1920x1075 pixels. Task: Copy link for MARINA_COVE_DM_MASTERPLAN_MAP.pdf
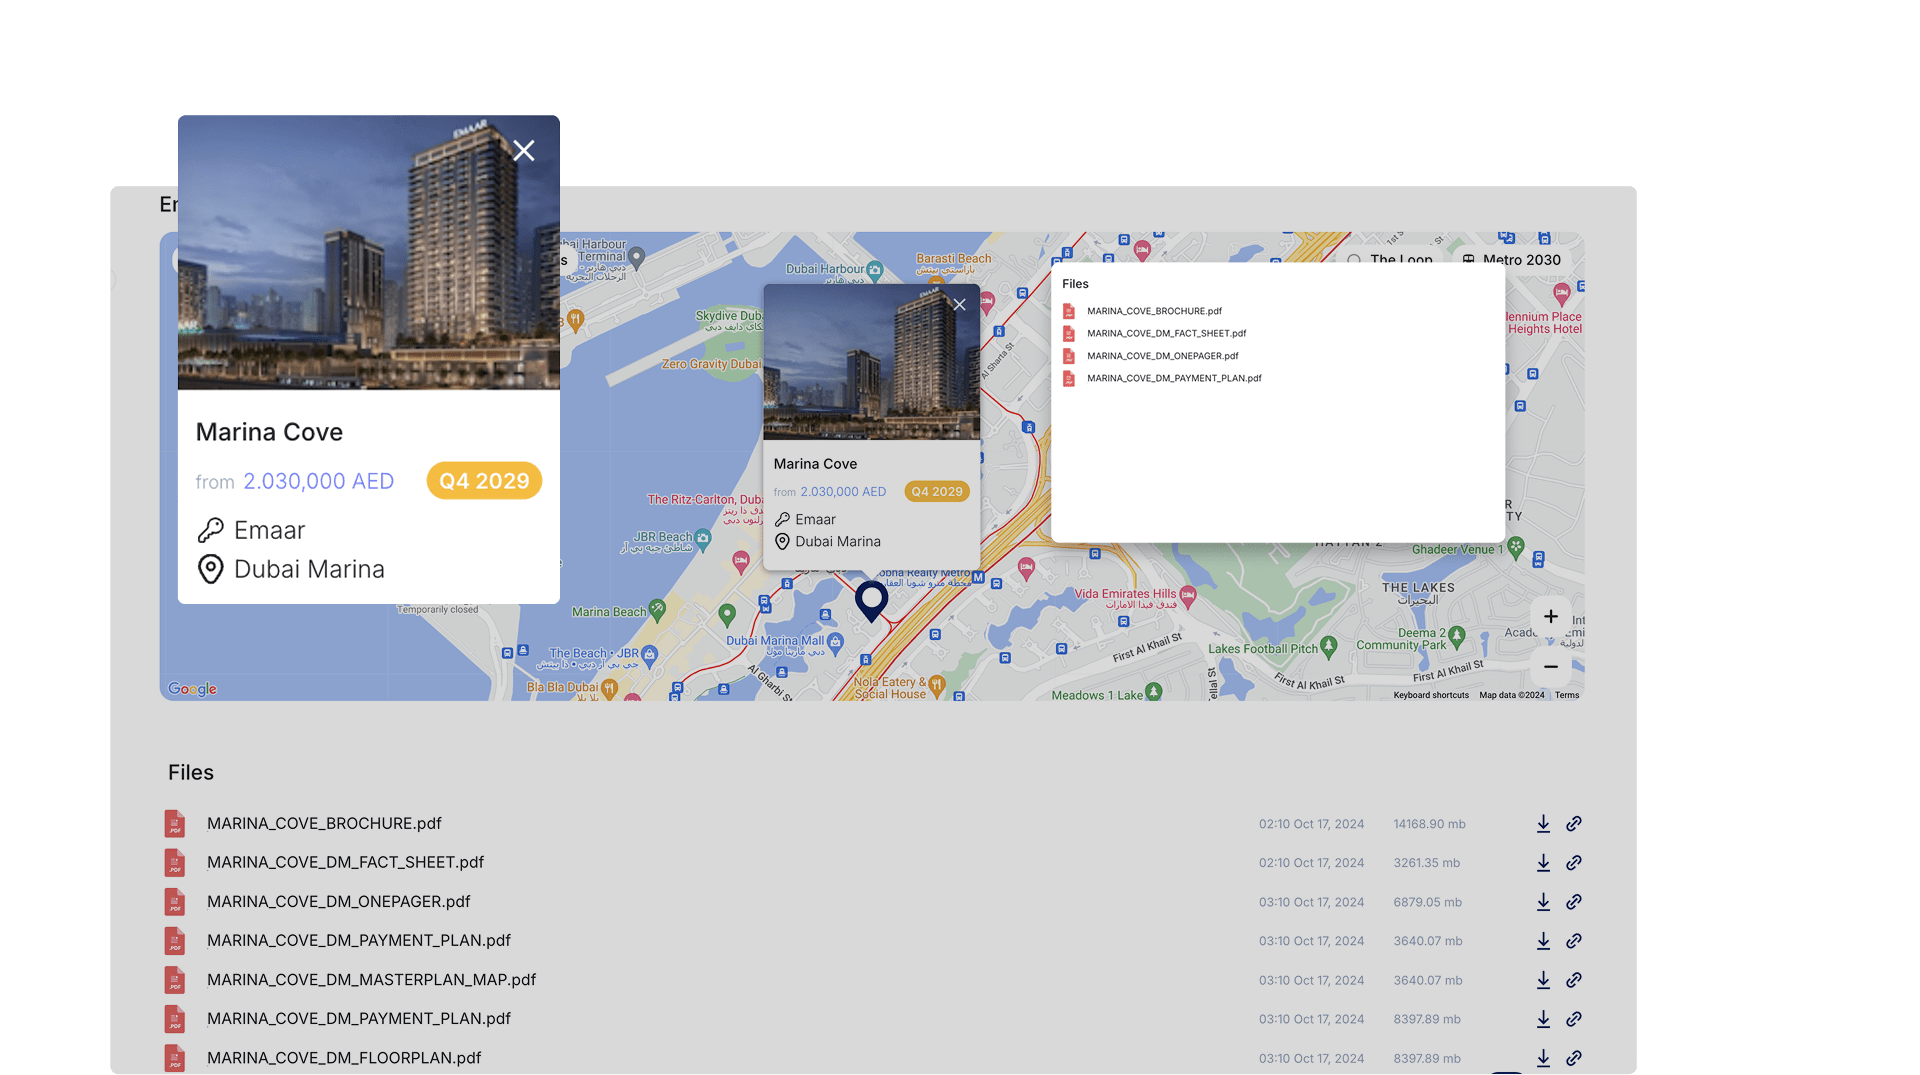pos(1574,980)
